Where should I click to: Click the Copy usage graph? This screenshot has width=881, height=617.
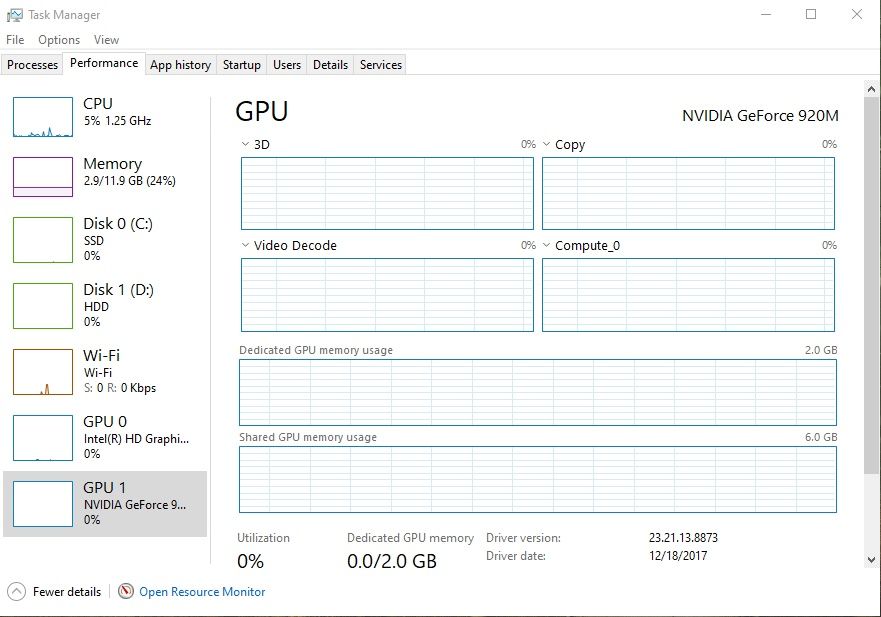pyautogui.click(x=688, y=193)
